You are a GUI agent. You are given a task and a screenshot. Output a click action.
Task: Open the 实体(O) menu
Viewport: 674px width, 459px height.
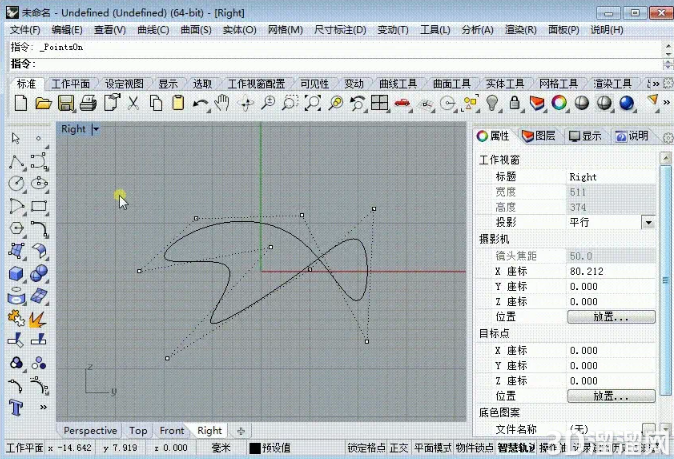239,30
